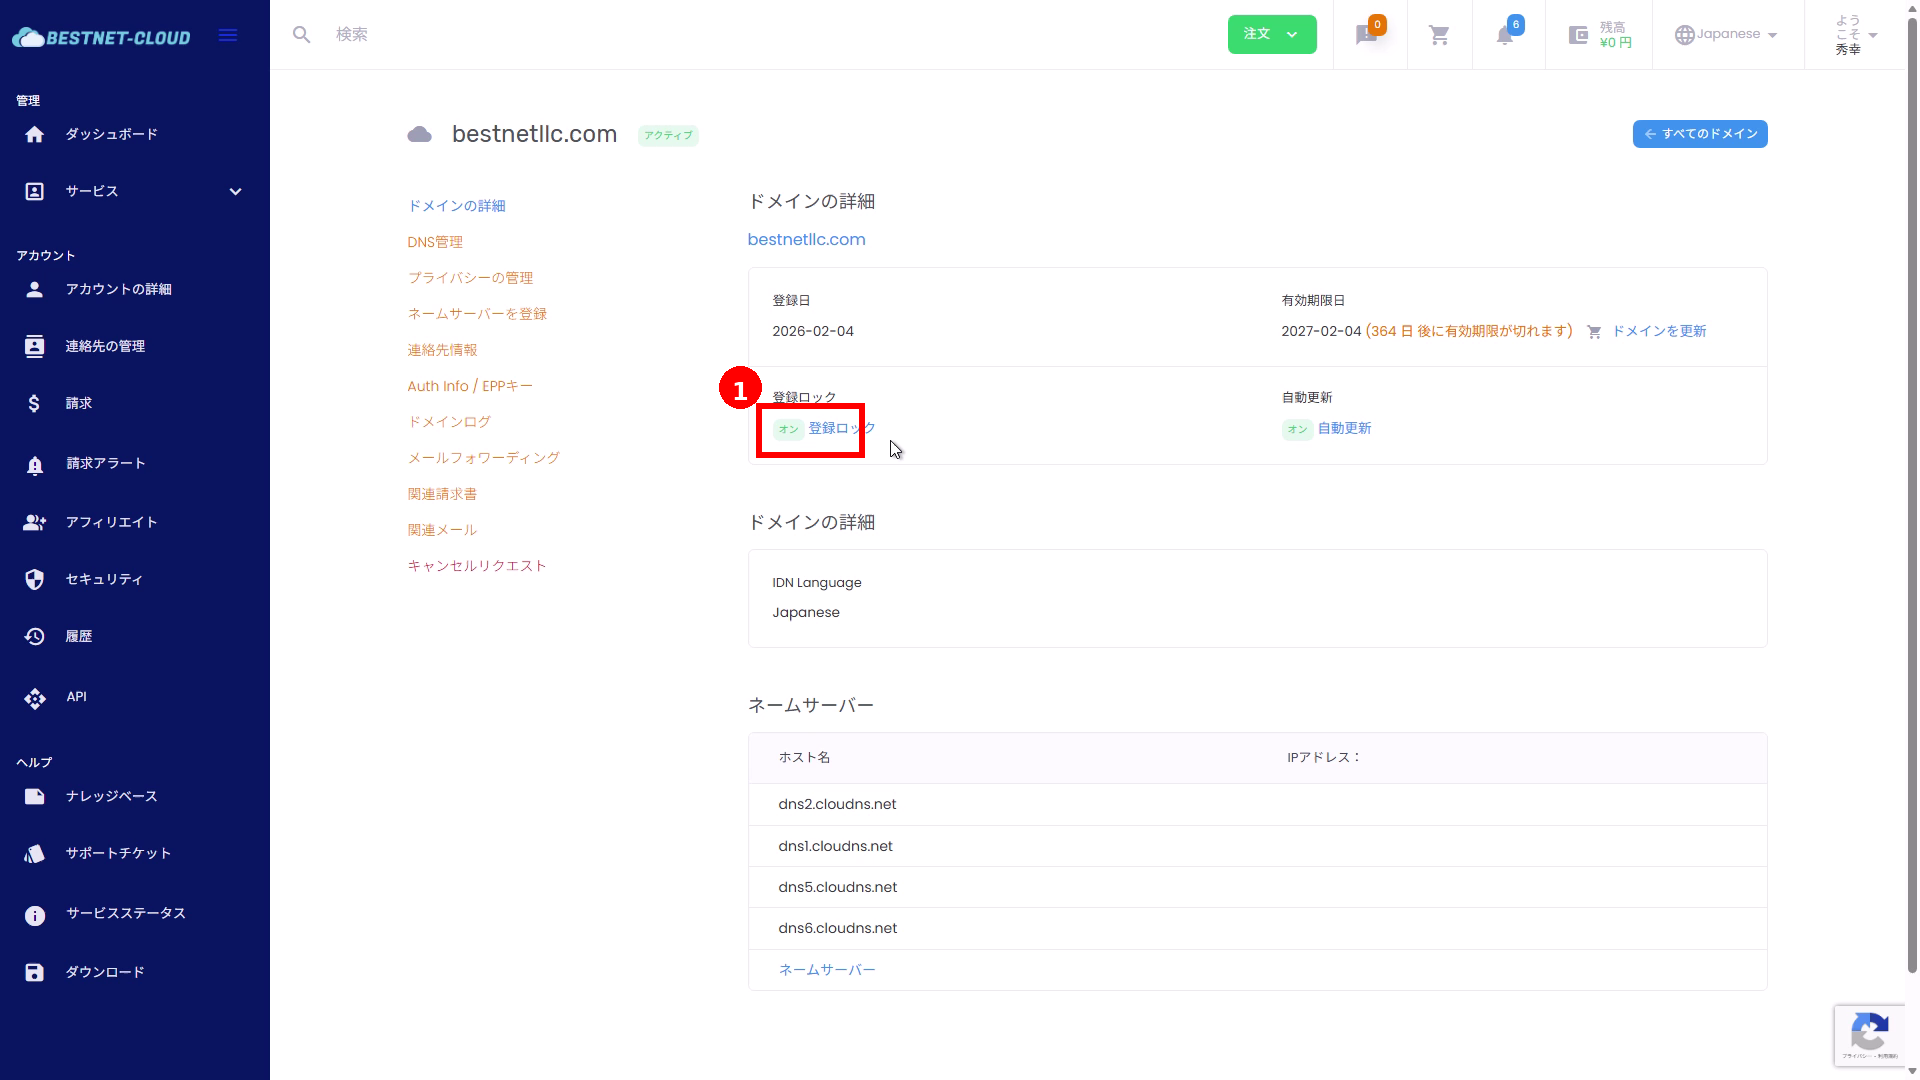1920x1080 pixels.
Task: Click the Dashboard home icon
Action: 35,135
